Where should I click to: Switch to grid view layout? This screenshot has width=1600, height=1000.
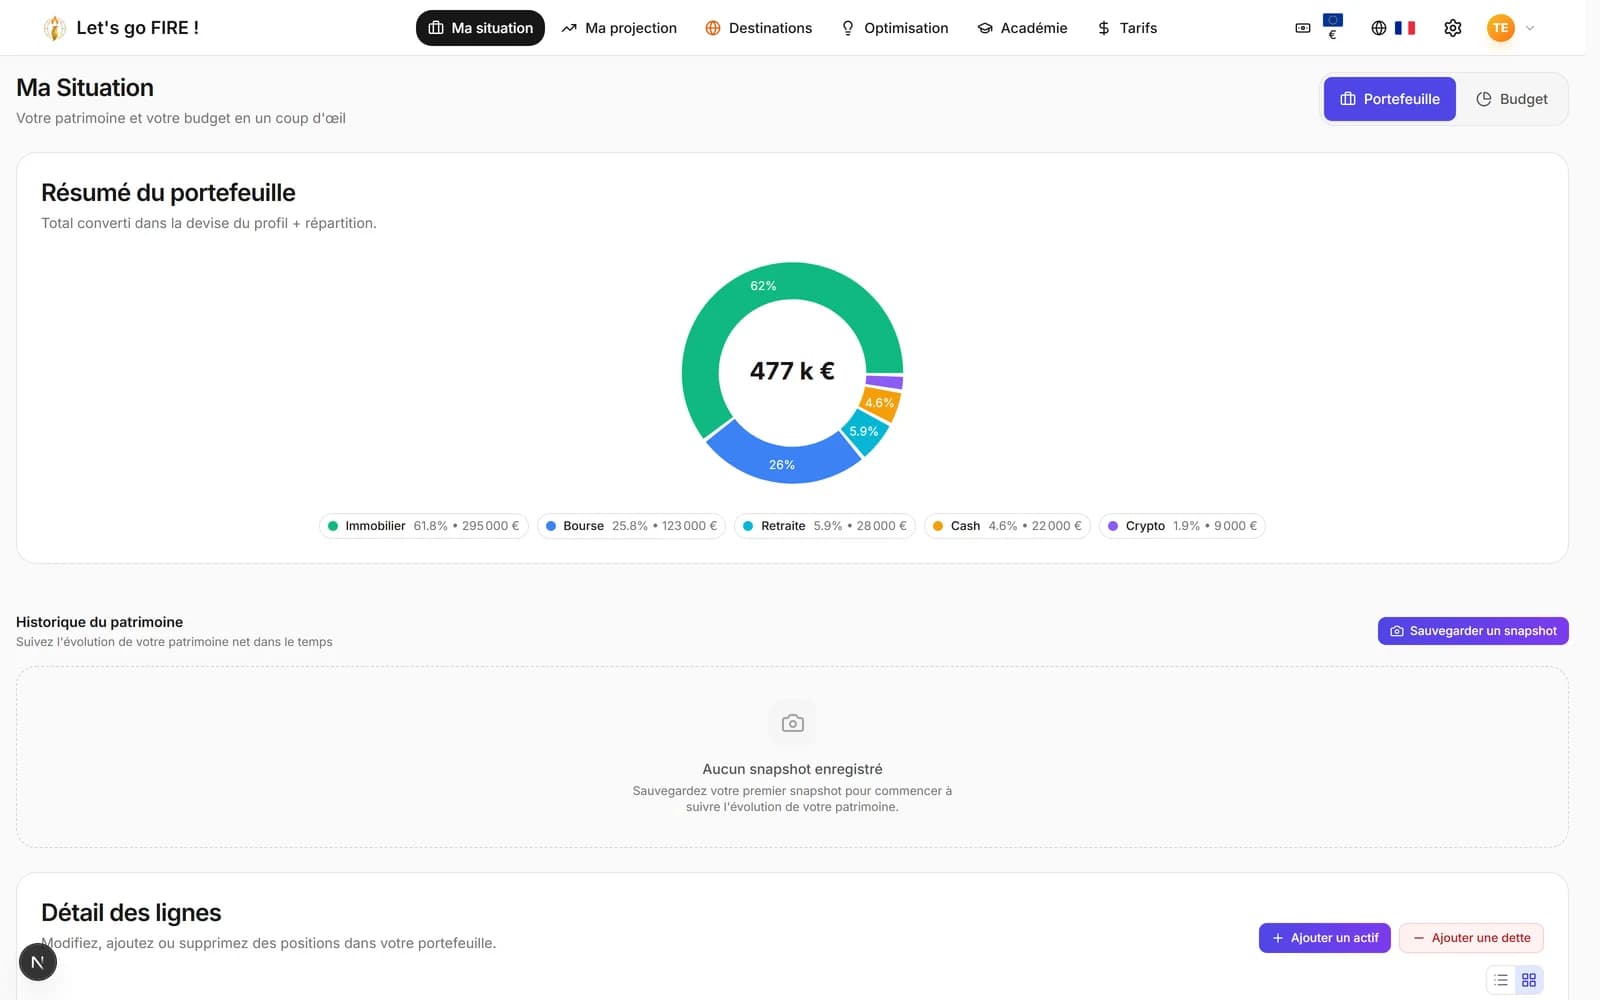[x=1529, y=980]
